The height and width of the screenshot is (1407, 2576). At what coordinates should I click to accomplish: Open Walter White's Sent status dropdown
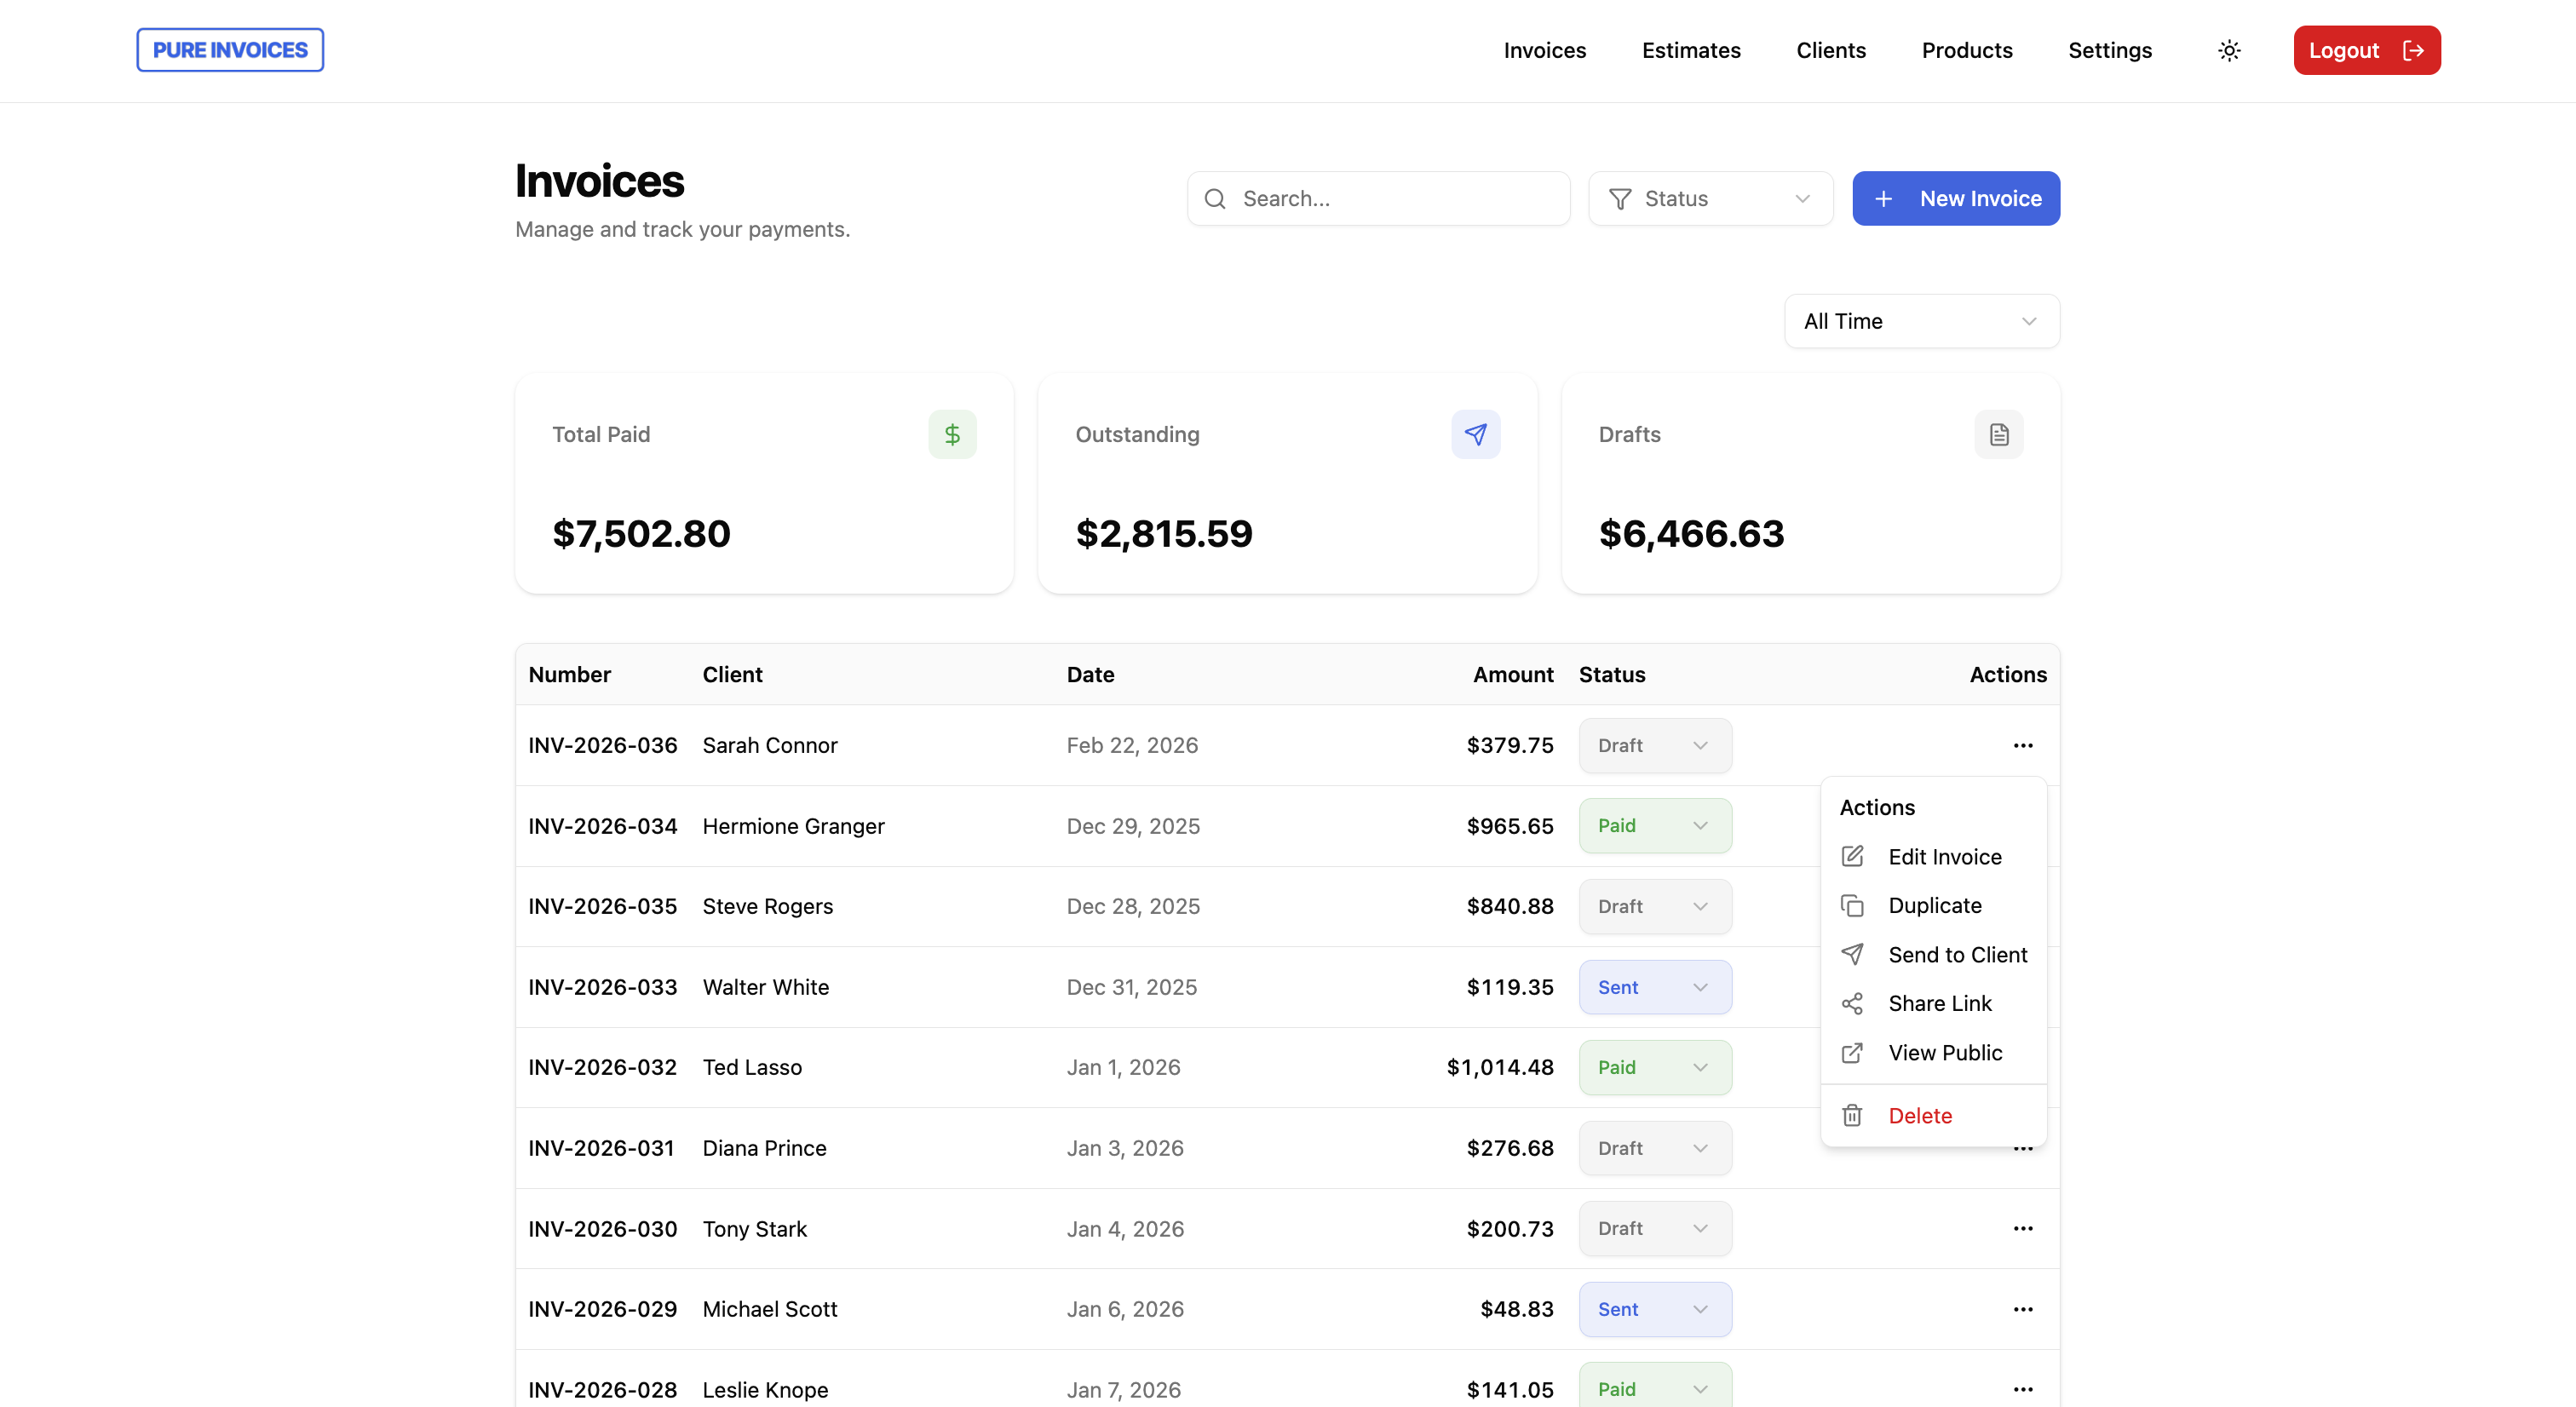coord(1655,987)
